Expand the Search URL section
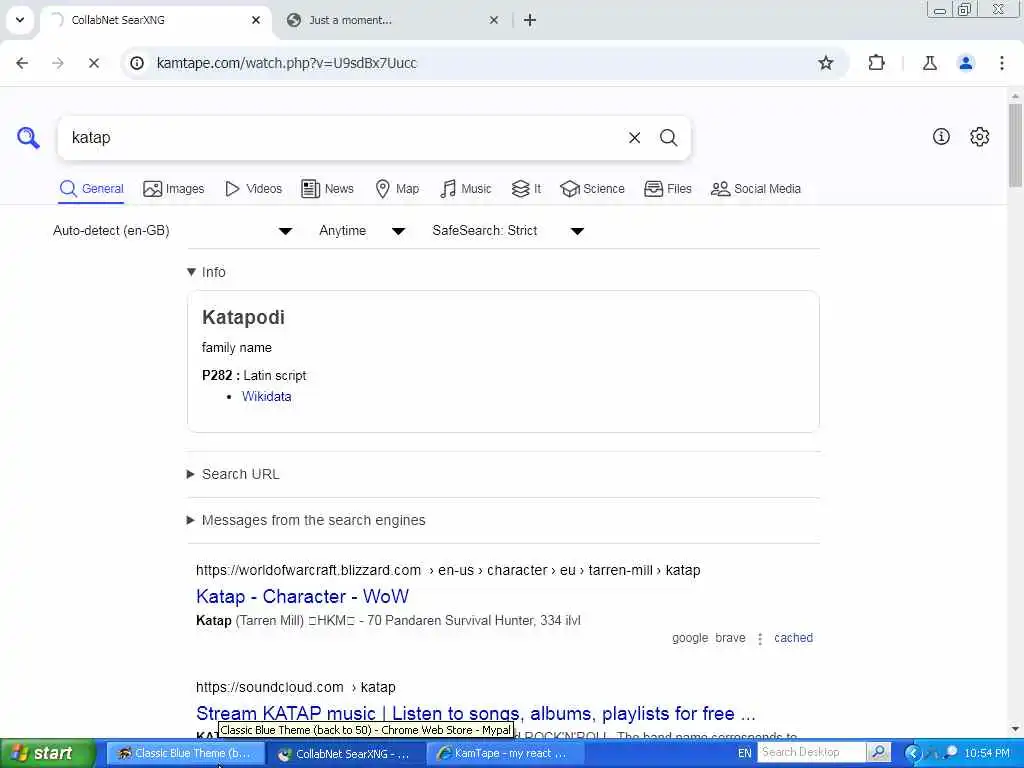 point(233,474)
